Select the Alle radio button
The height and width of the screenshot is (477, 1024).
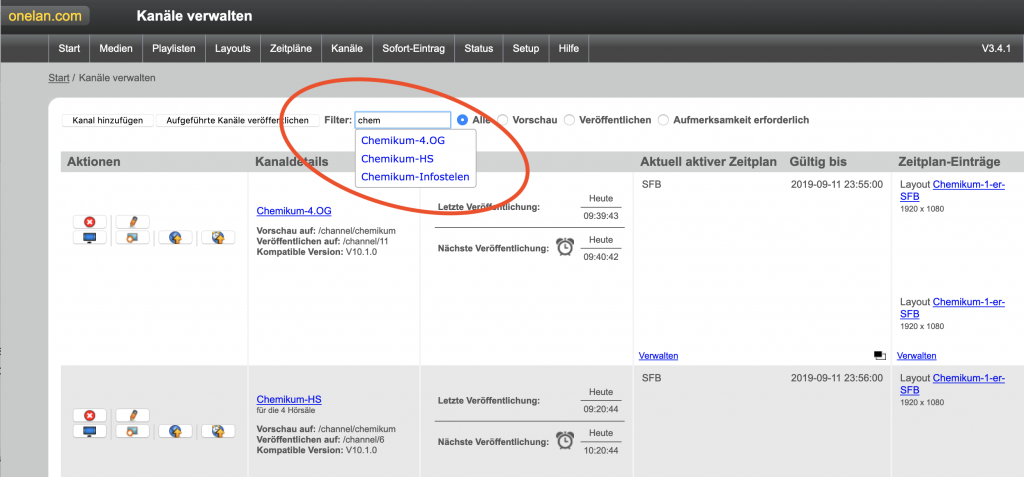(463, 120)
